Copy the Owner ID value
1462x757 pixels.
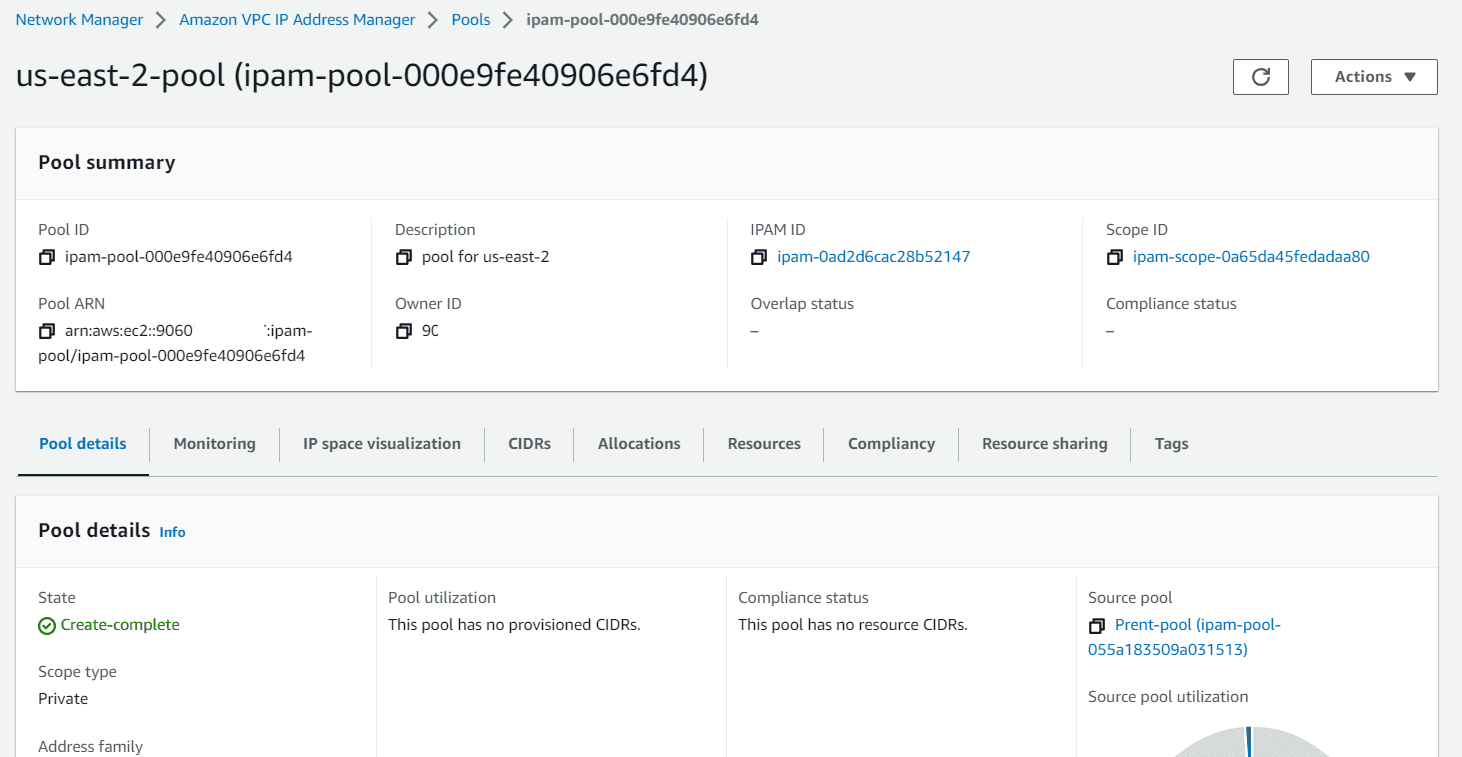point(404,331)
